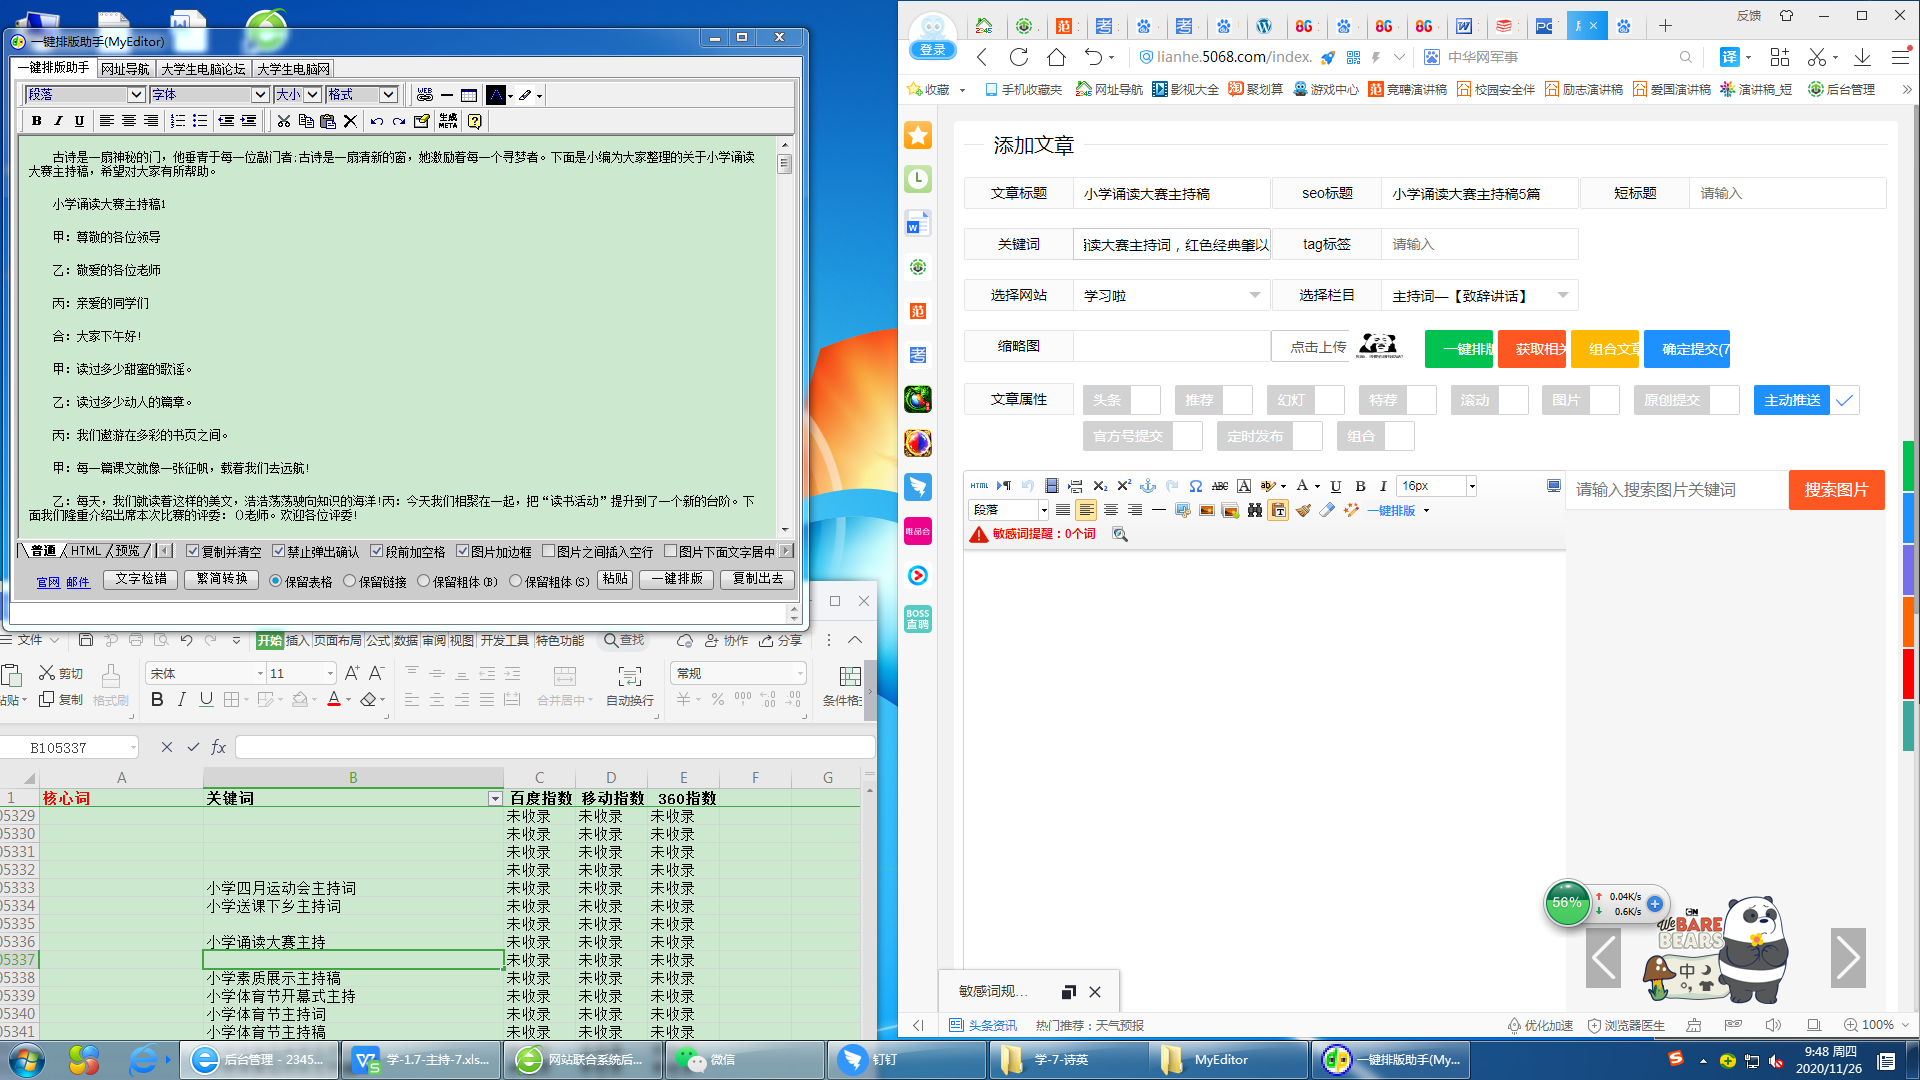This screenshot has width=1920, height=1080.
Task: Click the 生成META icon in MyEditor
Action: click(448, 121)
